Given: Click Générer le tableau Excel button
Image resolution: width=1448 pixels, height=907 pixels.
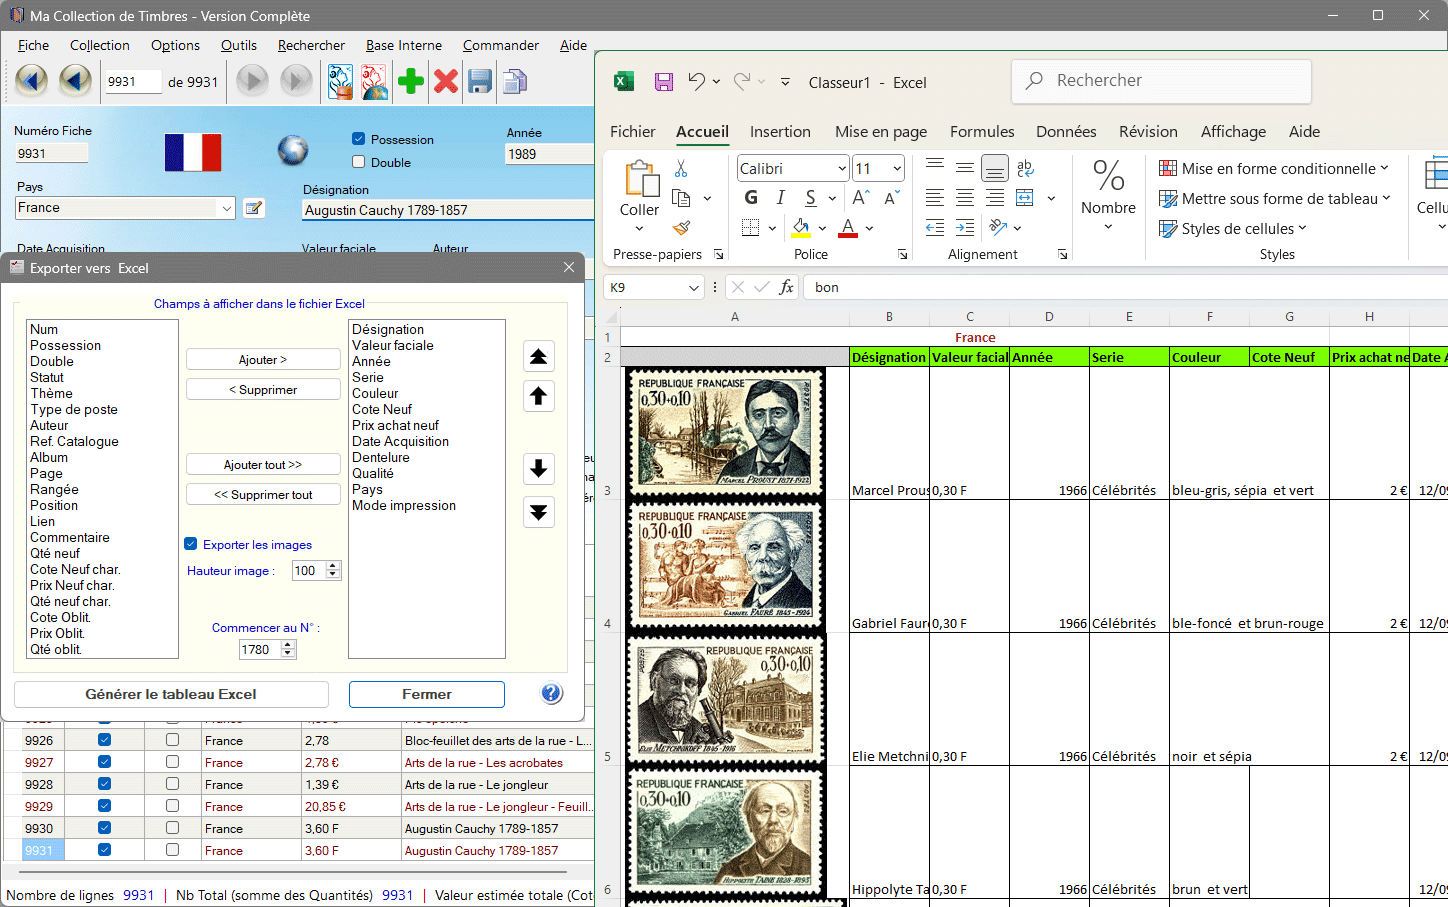Looking at the screenshot, I should (x=171, y=694).
